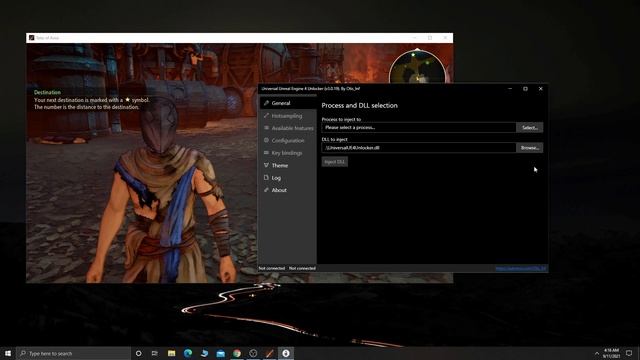Click the Unlocker app icon on the taskbar
This screenshot has height=360, width=640.
tap(286, 353)
